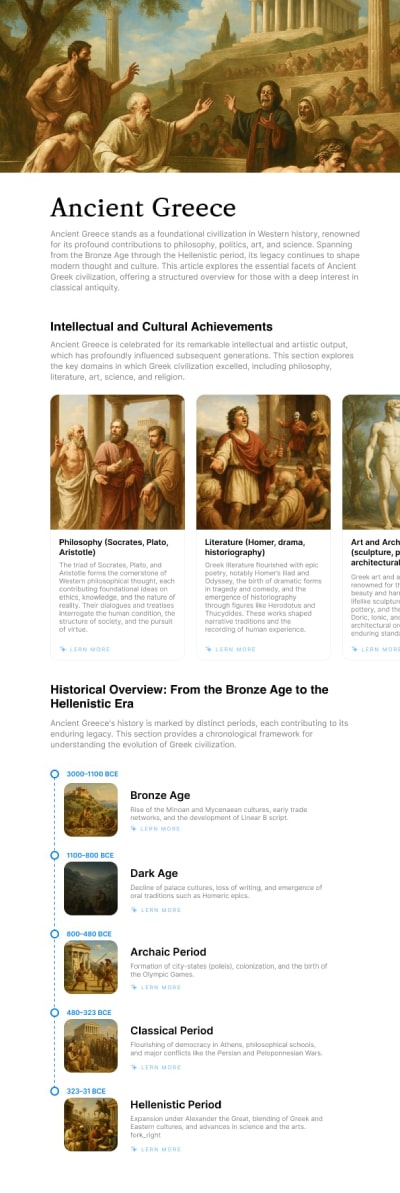Open the Bronze Age thumbnail image
Viewport: 400px width, 1193px height.
[x=90, y=810]
